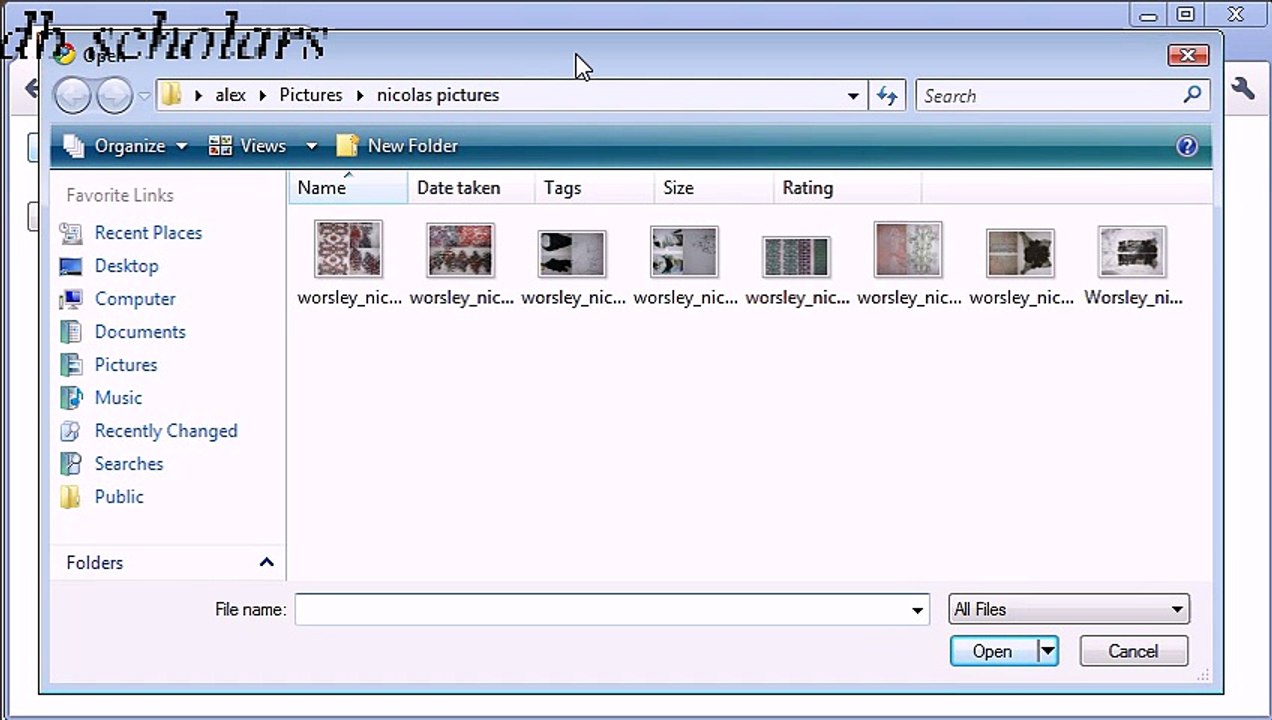This screenshot has width=1272, height=720.
Task: Select the sixth tall pink thumbnail
Action: coord(908,249)
